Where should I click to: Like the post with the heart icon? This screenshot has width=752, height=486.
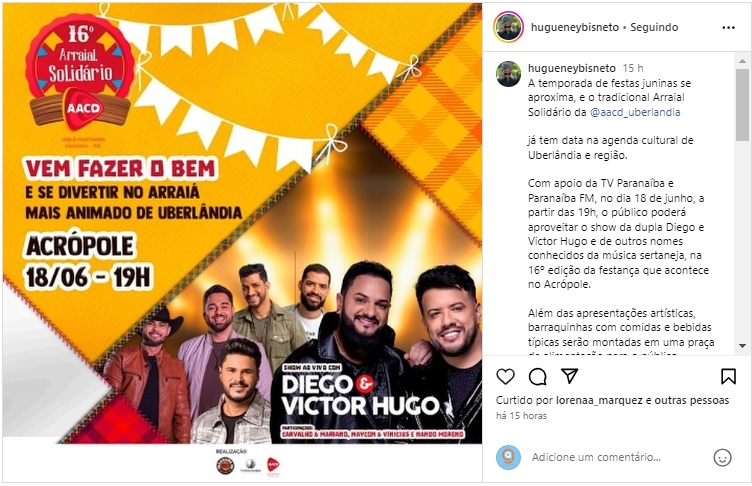tap(505, 377)
